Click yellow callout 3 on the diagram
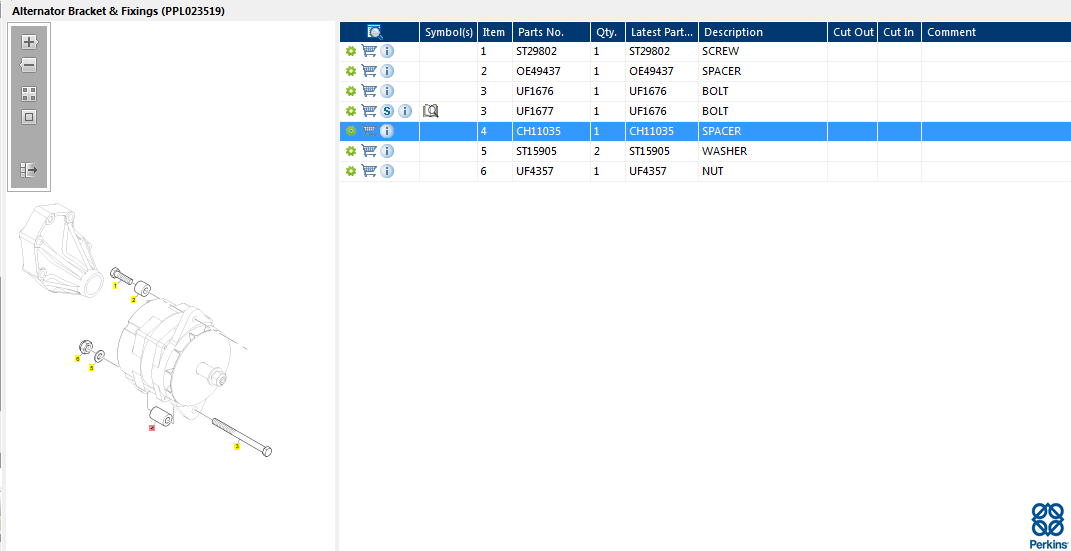Image resolution: width=1071 pixels, height=551 pixels. [237, 446]
